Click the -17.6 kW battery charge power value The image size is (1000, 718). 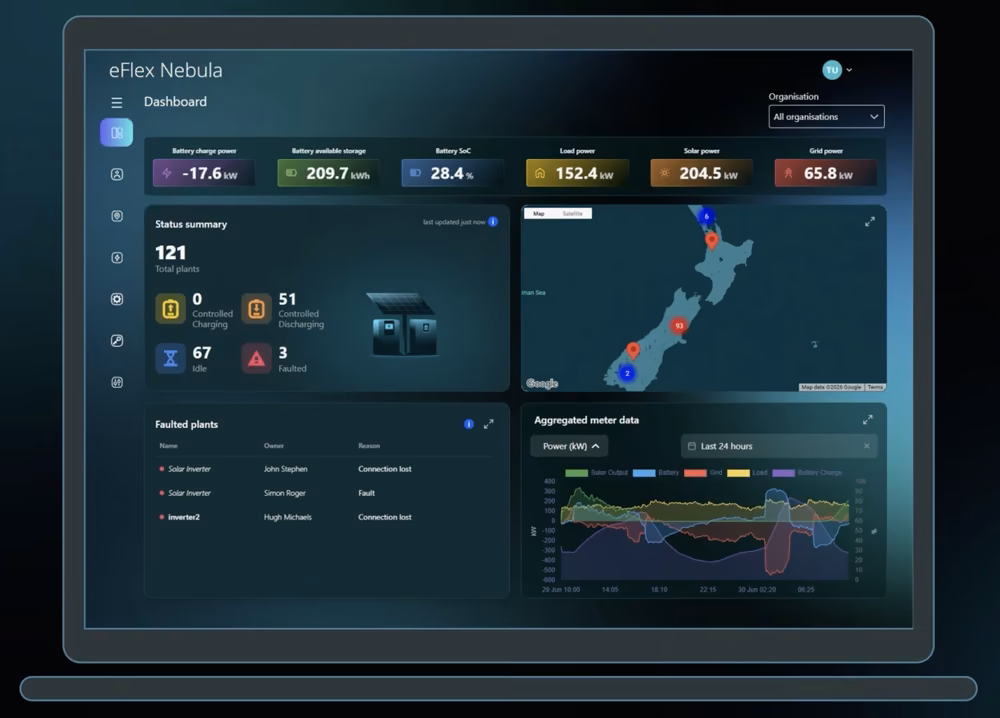click(x=210, y=173)
